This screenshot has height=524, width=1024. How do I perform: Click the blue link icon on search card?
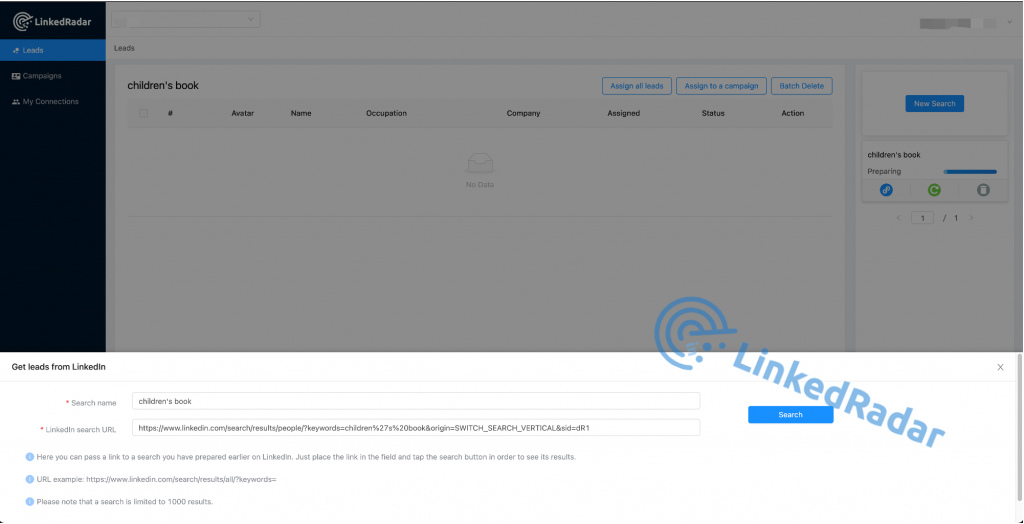(886, 189)
